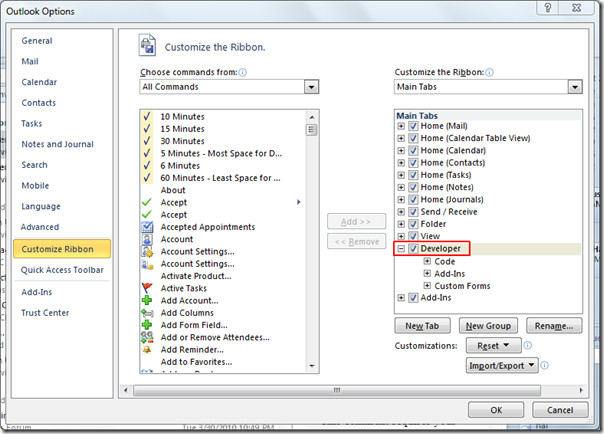The image size is (604, 434).
Task: Click info icon beside Choose commands from
Action: [243, 72]
